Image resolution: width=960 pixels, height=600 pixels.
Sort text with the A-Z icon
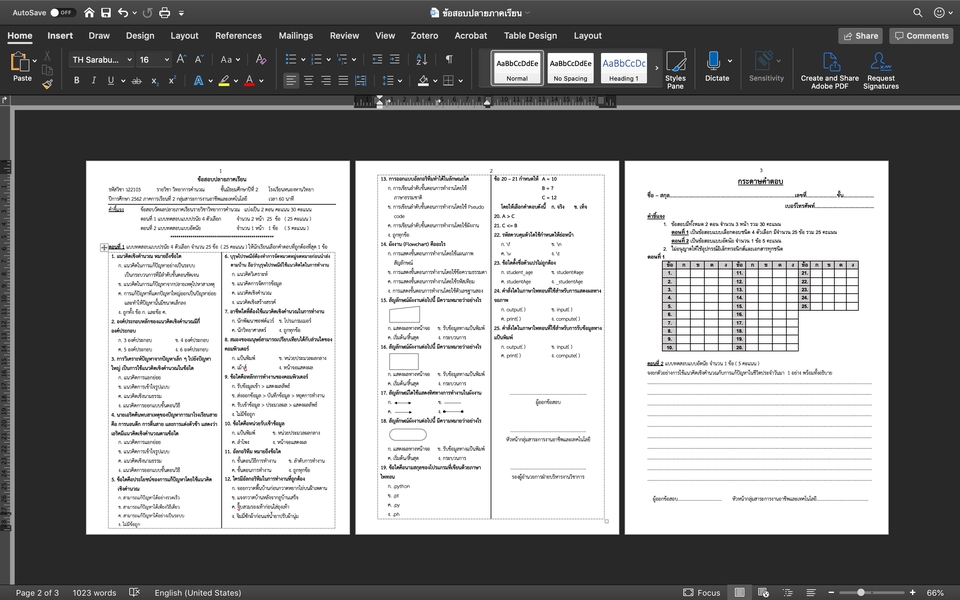pos(422,59)
